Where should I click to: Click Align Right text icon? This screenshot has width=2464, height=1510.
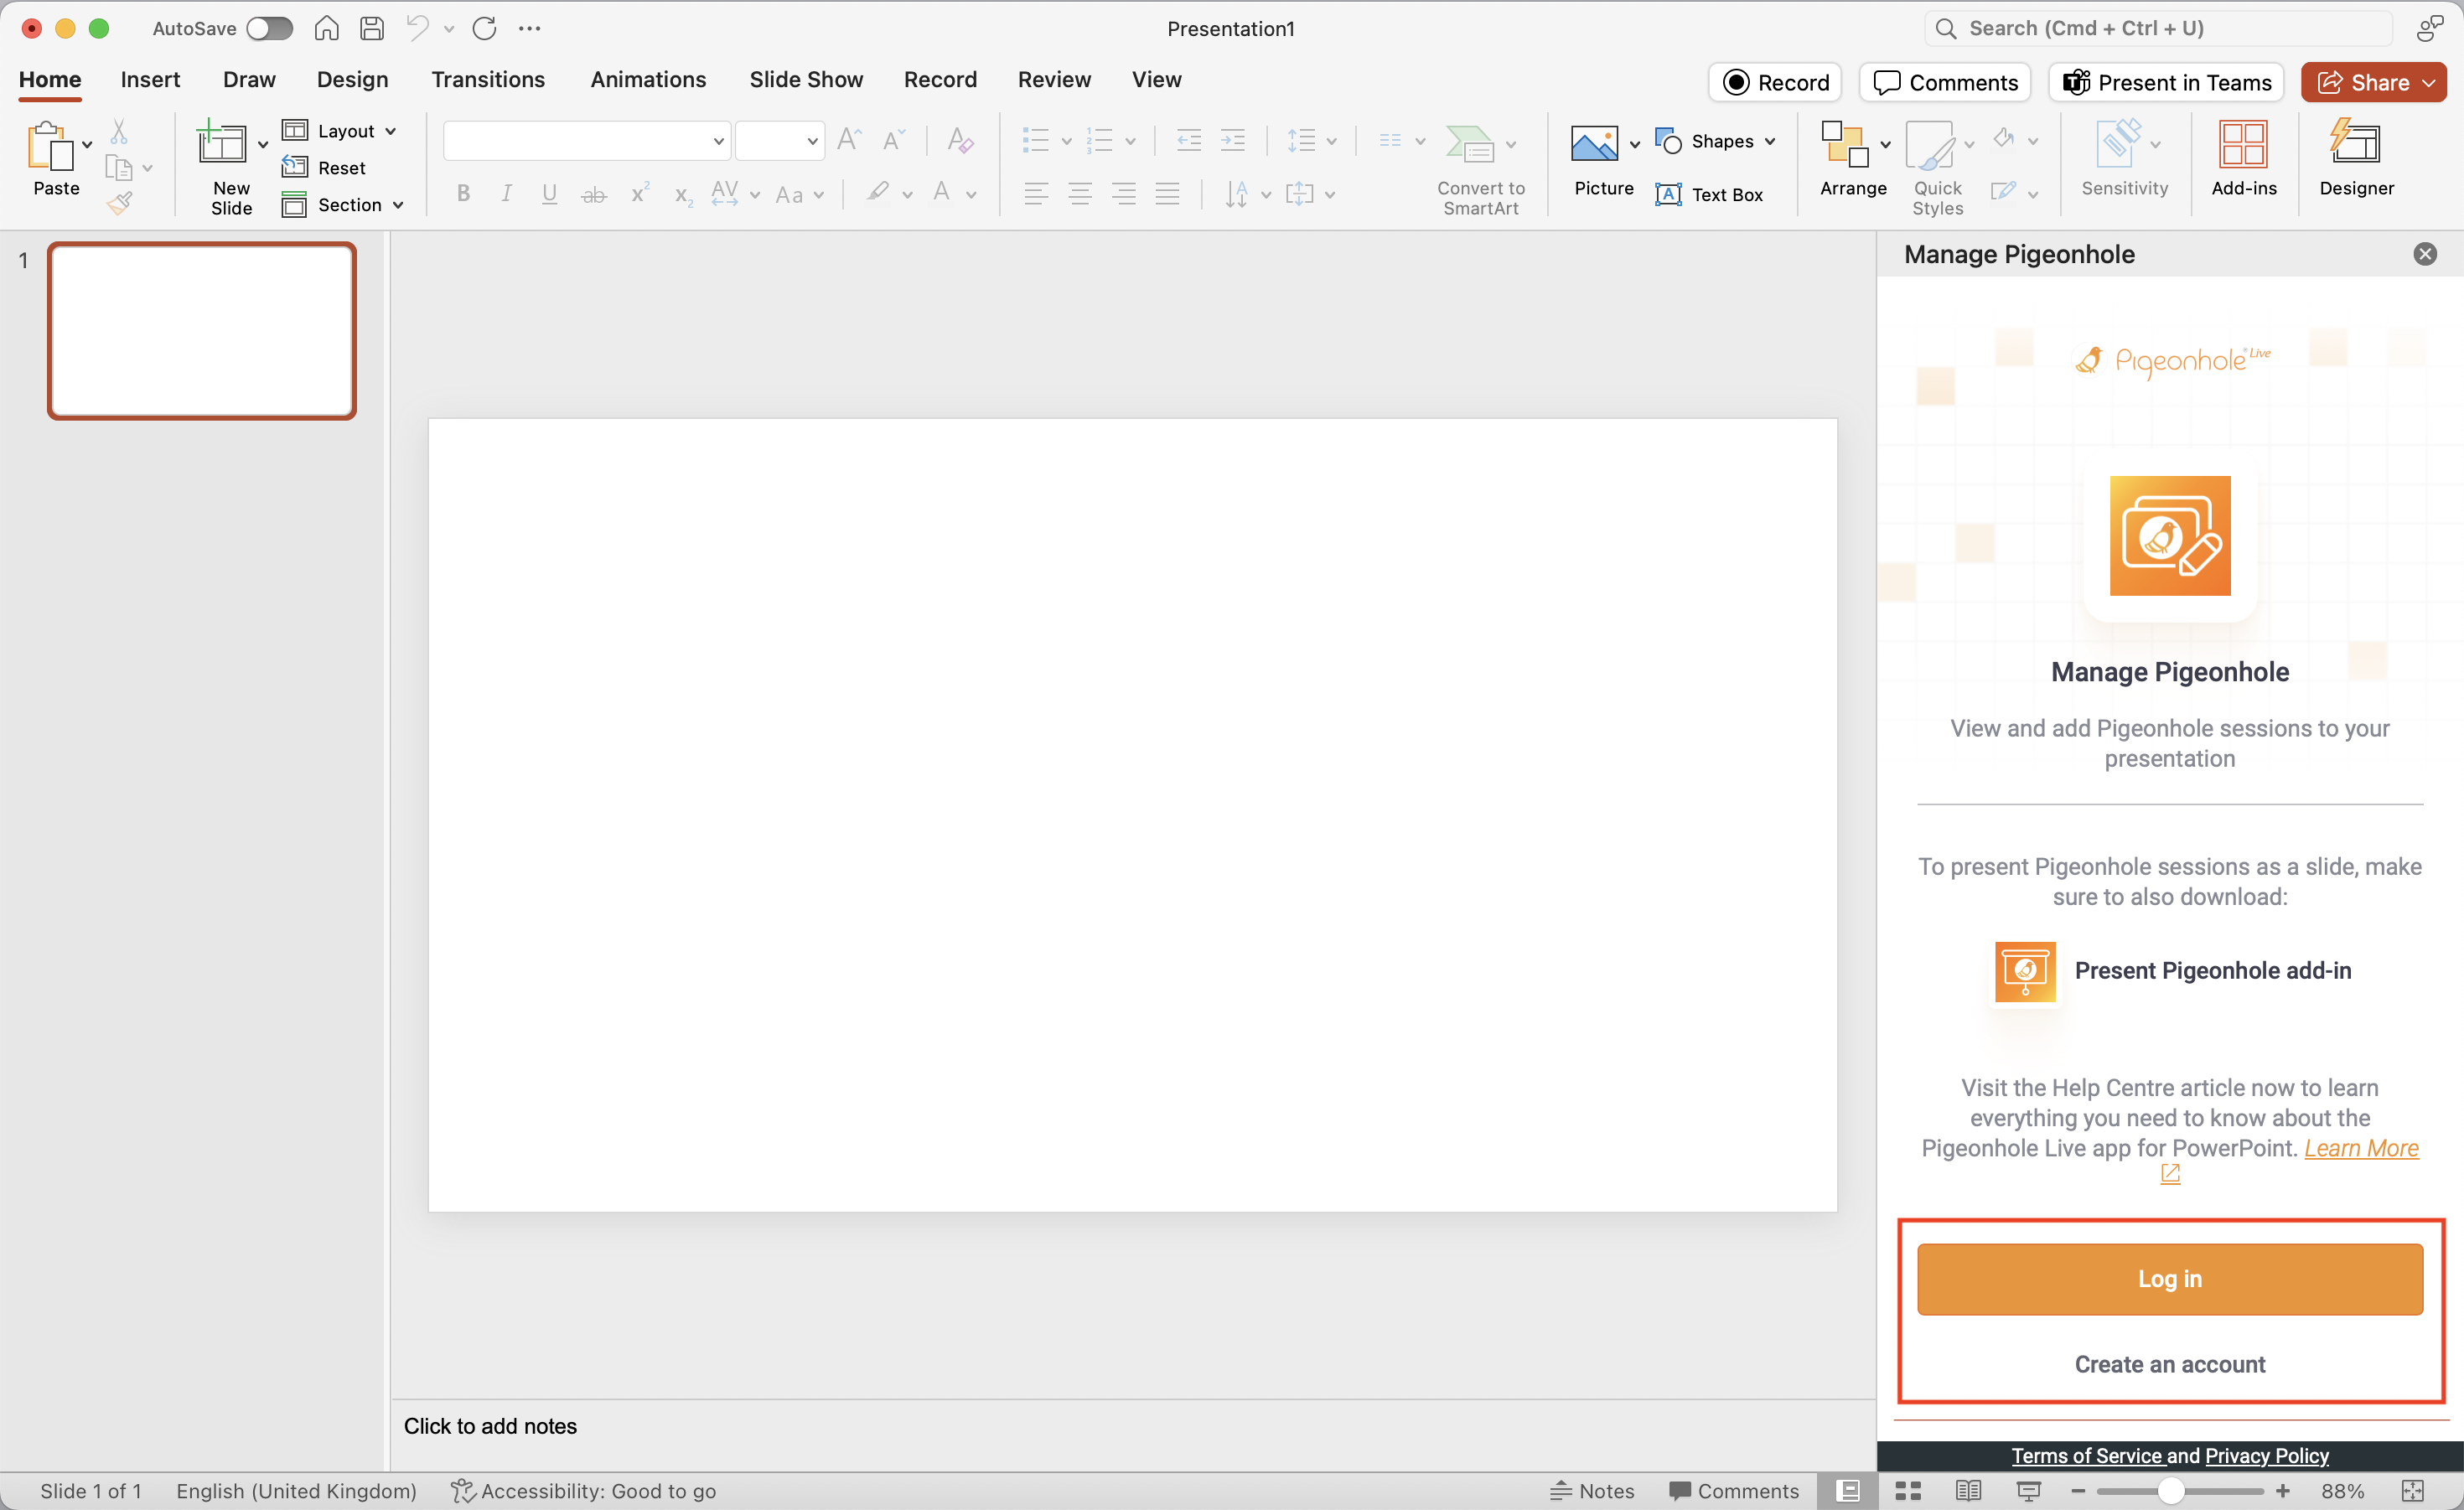[x=1124, y=193]
